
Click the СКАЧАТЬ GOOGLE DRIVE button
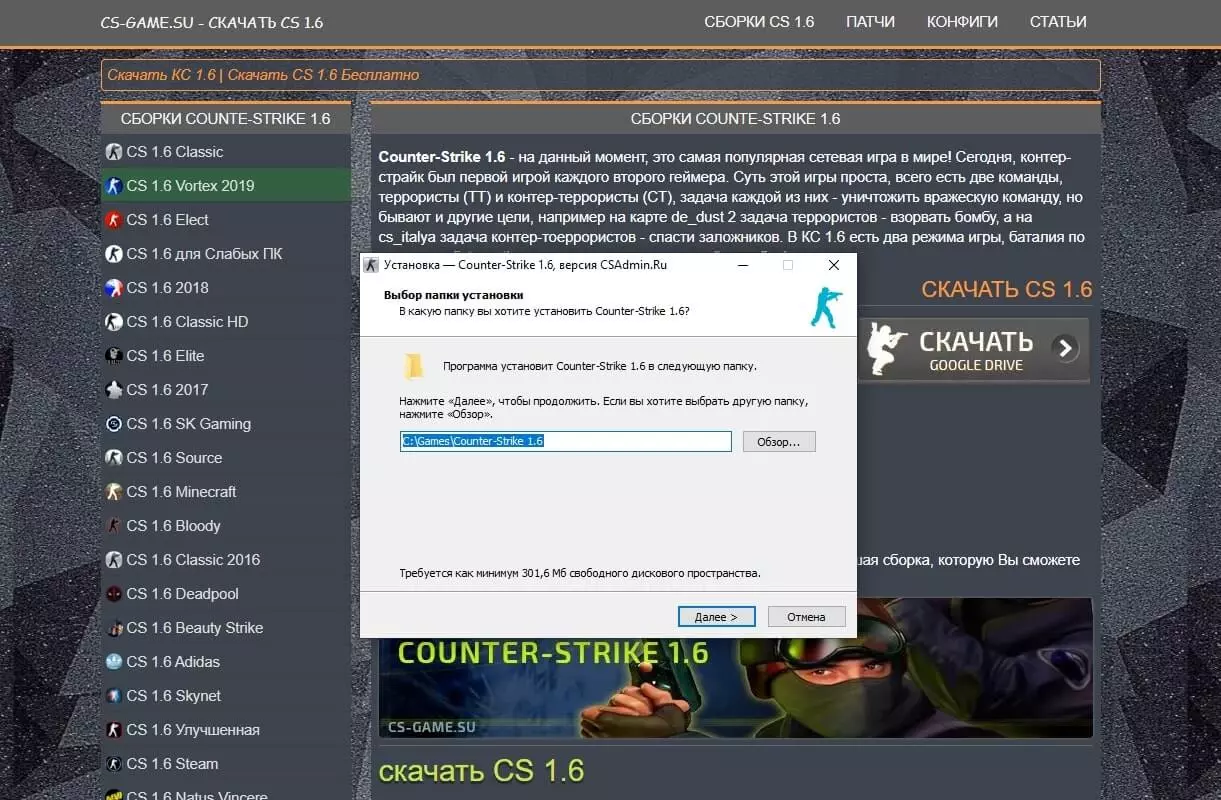coord(974,350)
